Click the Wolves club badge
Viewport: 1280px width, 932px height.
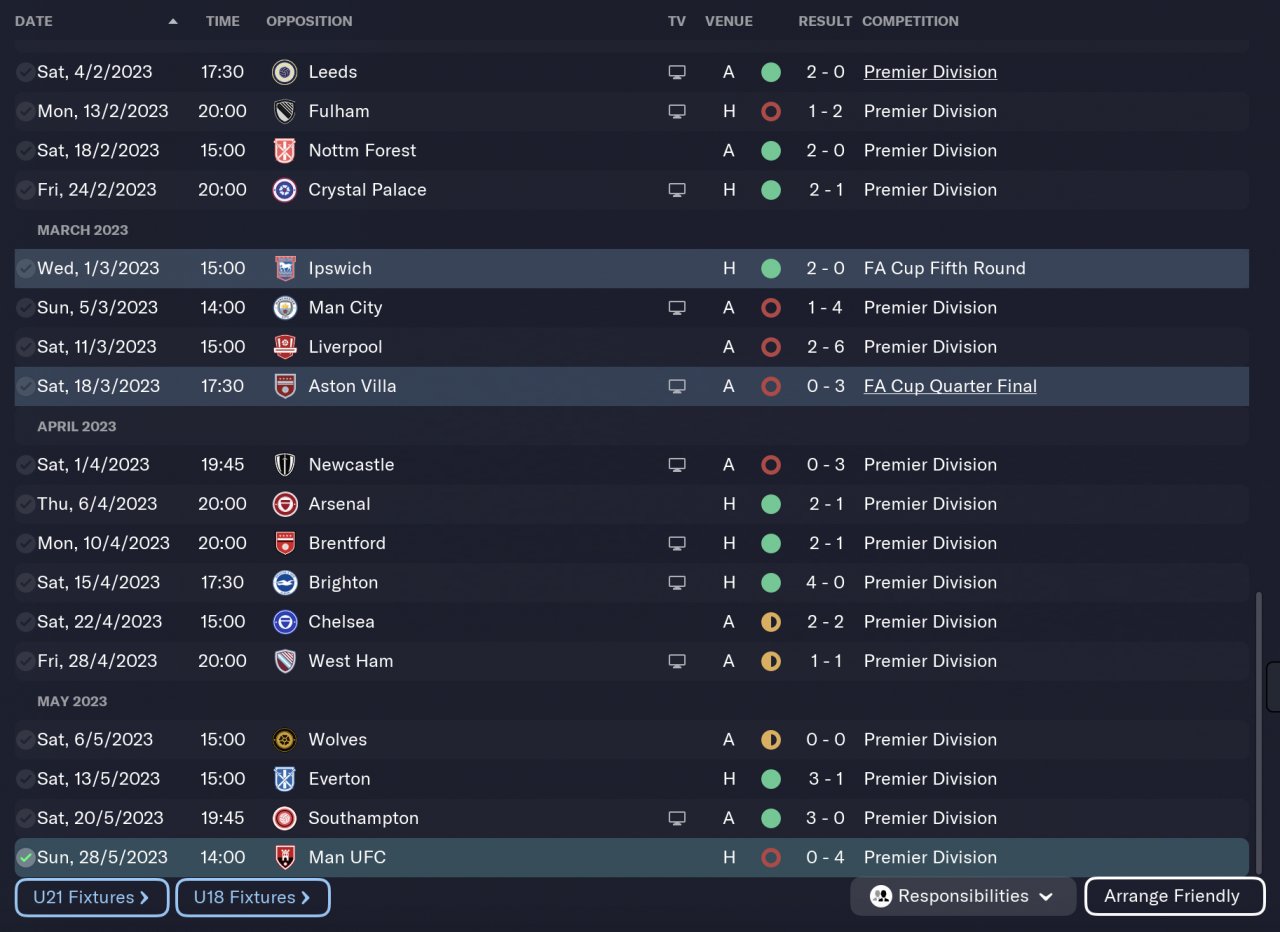285,740
